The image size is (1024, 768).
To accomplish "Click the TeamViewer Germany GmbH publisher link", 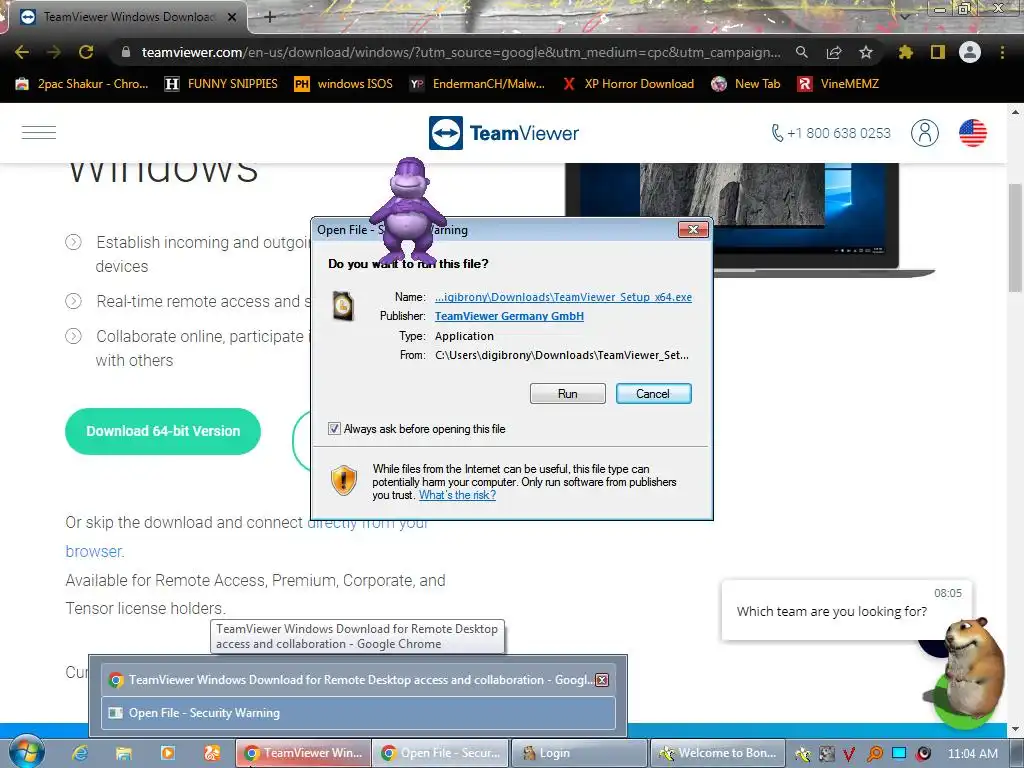I will [x=509, y=316].
